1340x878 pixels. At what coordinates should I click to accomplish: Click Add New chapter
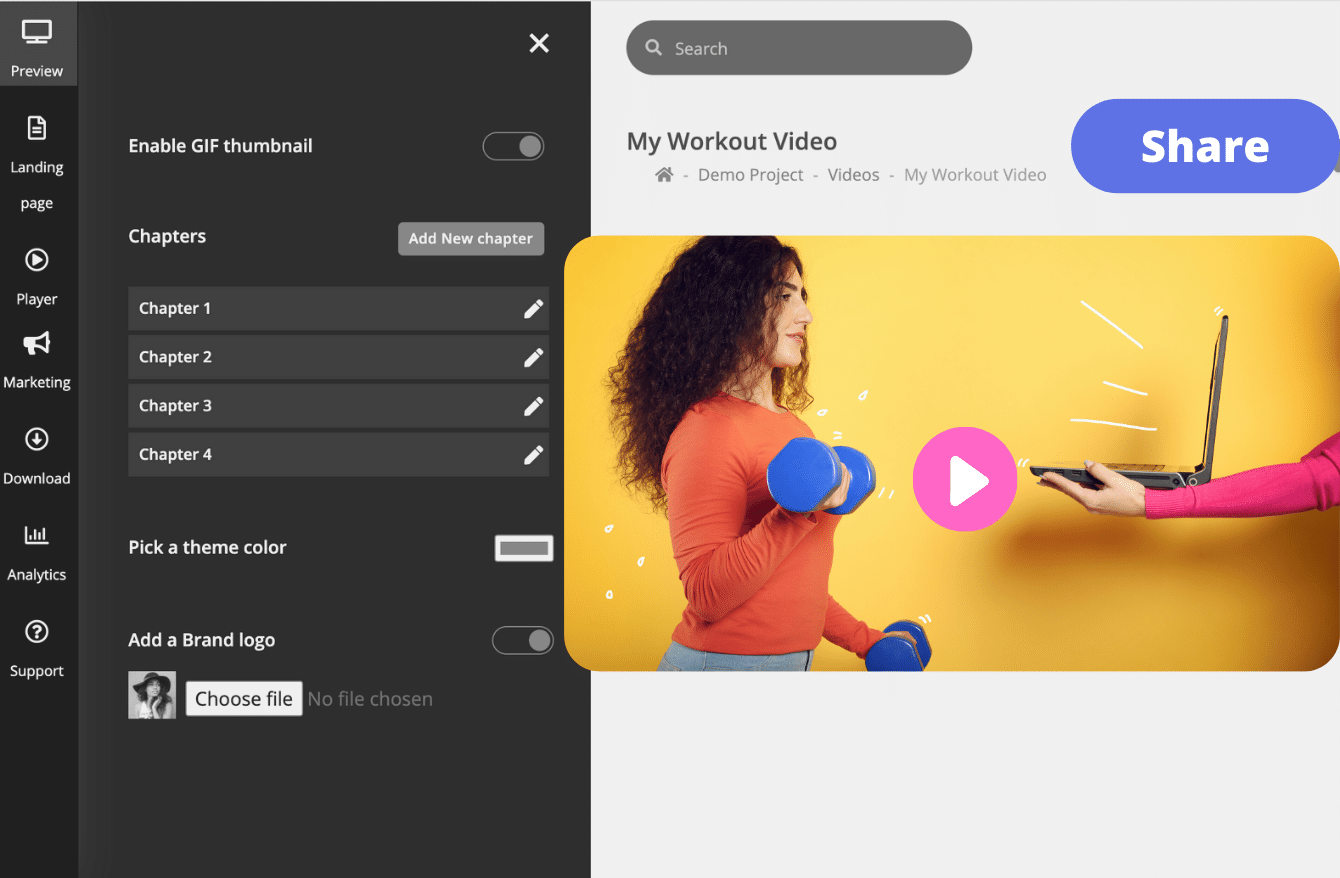pos(470,238)
